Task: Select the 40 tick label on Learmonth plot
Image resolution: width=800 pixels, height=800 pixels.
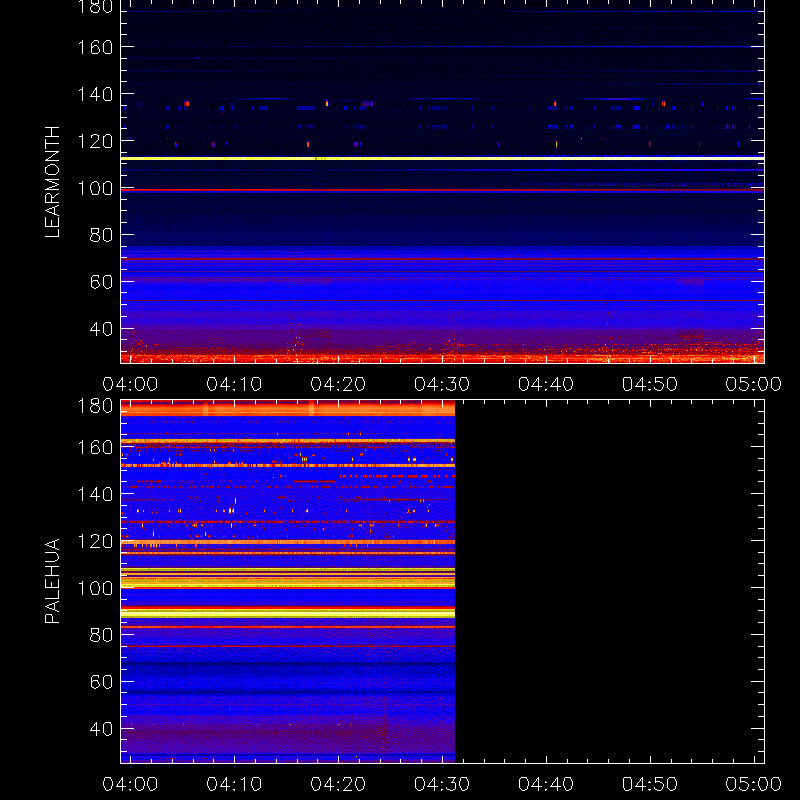Action: click(x=102, y=329)
